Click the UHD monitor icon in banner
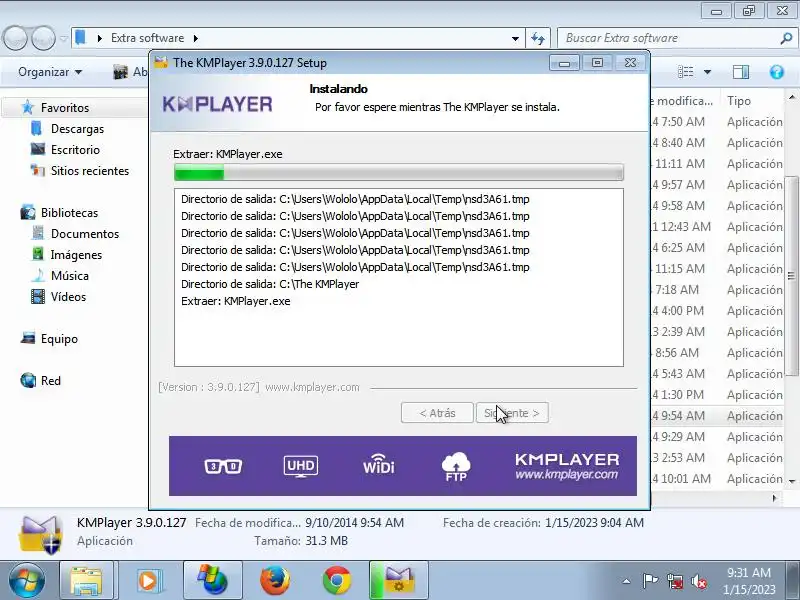This screenshot has width=800, height=600. (x=301, y=466)
